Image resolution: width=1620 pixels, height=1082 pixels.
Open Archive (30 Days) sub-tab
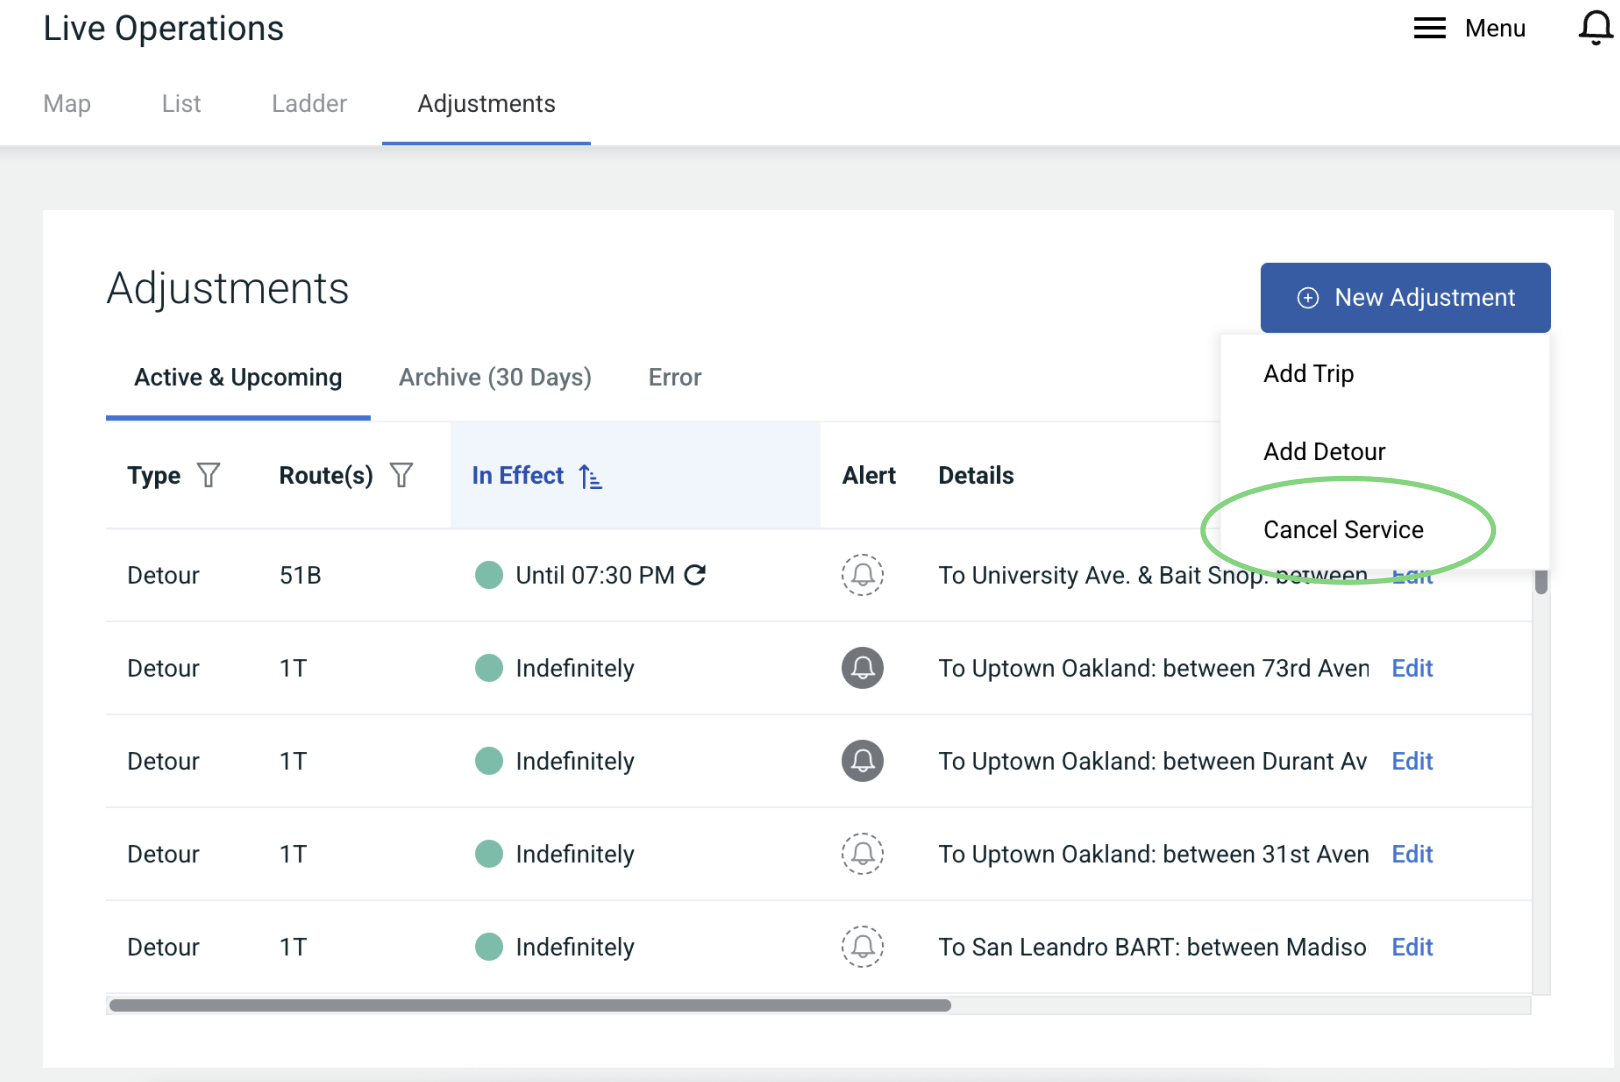coord(495,378)
